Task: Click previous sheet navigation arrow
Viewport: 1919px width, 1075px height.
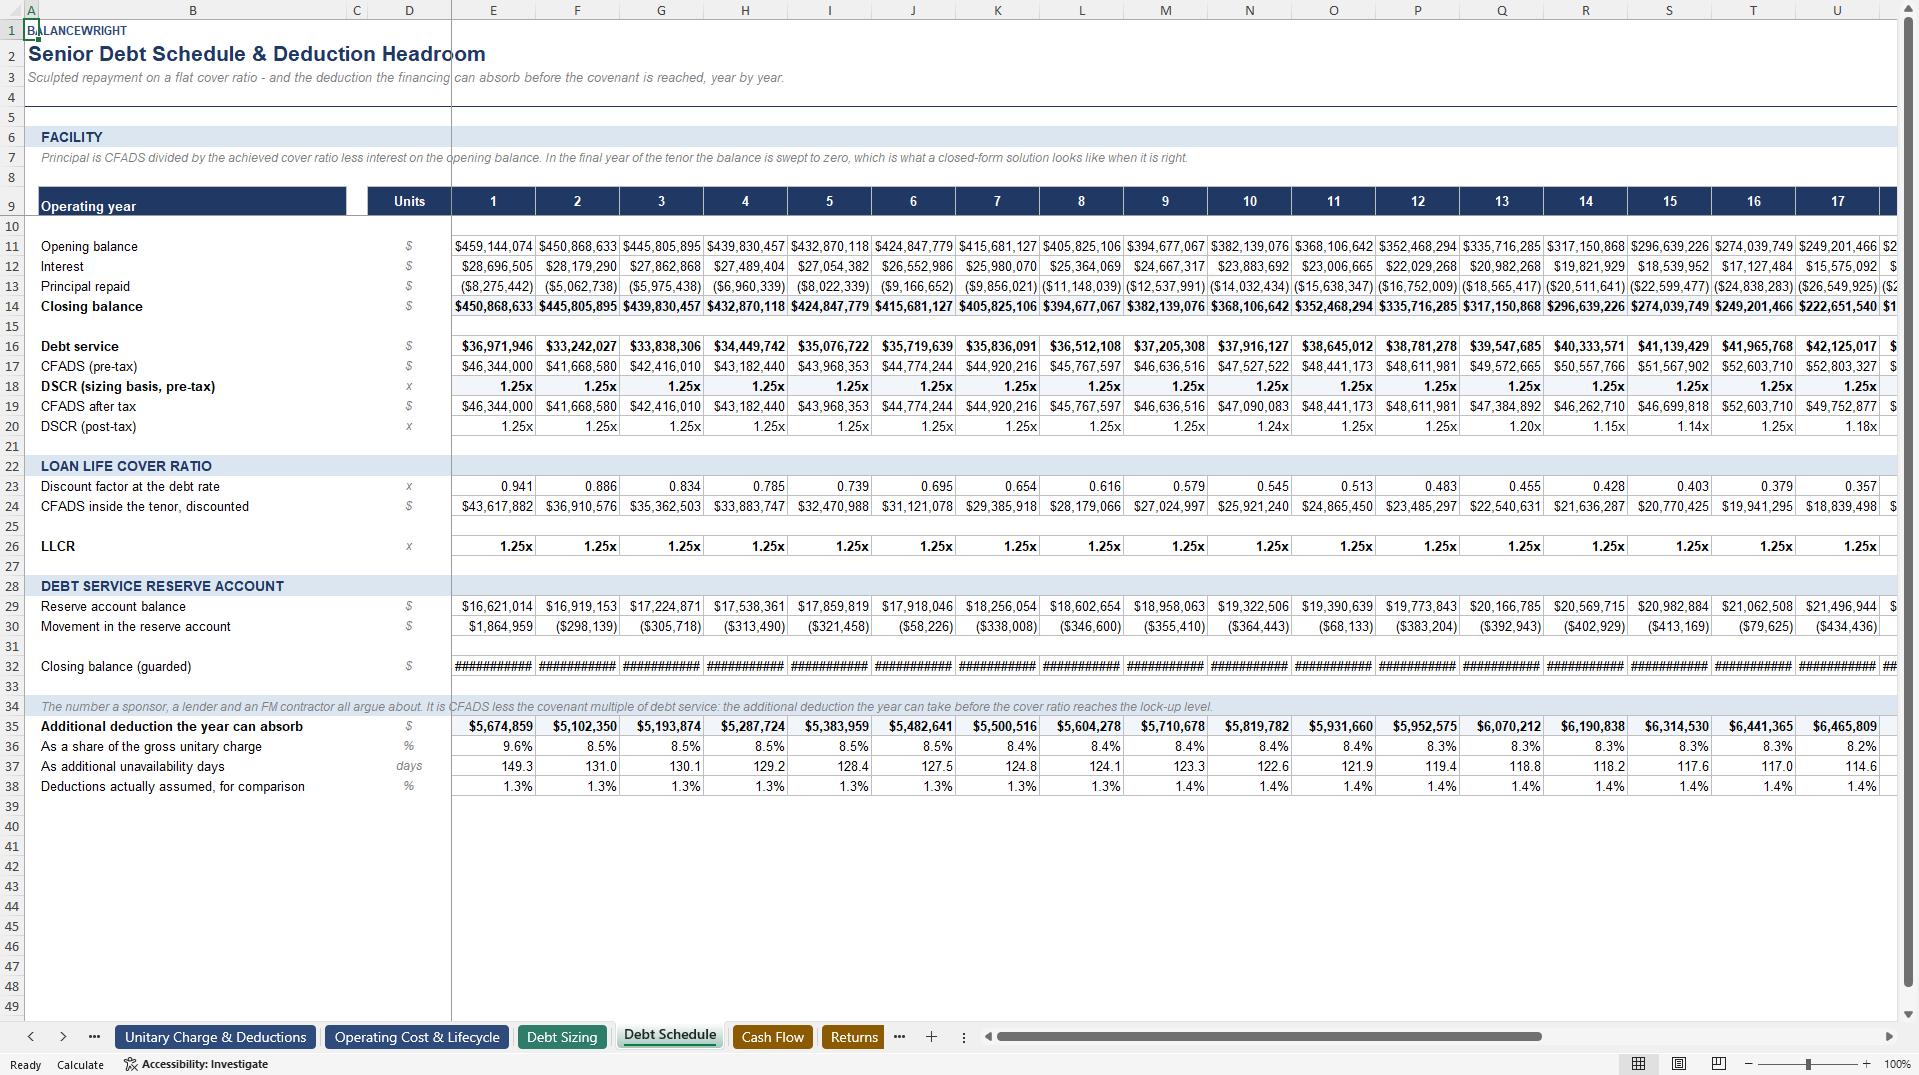Action: tap(31, 1037)
